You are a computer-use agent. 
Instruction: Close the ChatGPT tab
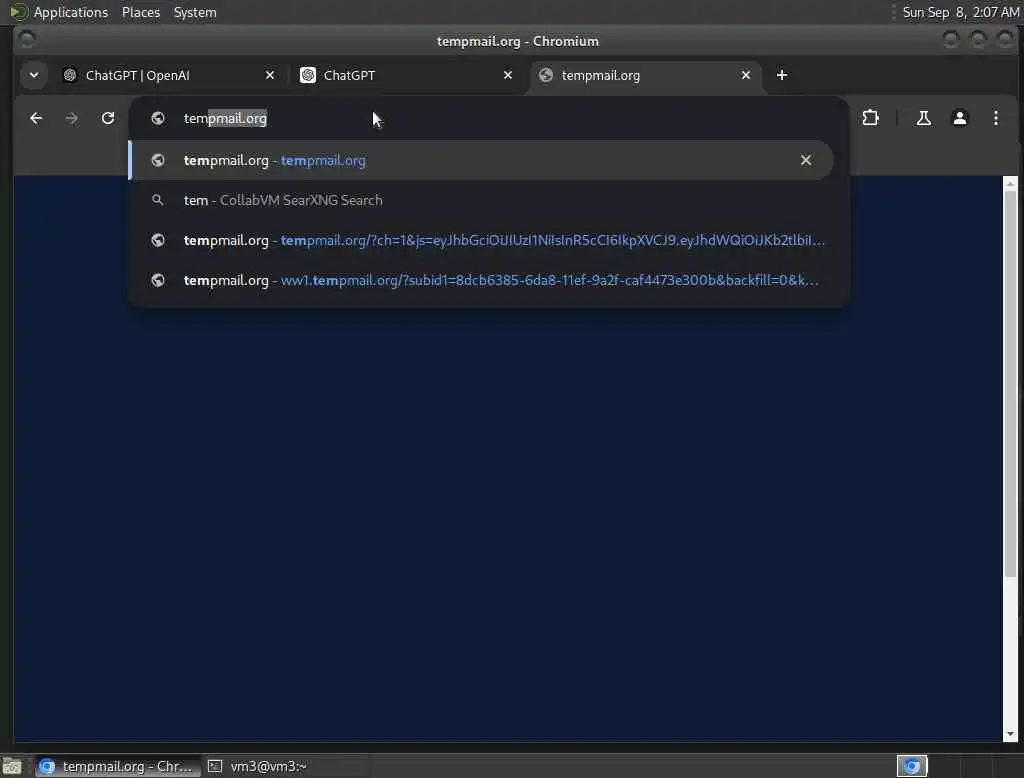point(507,75)
